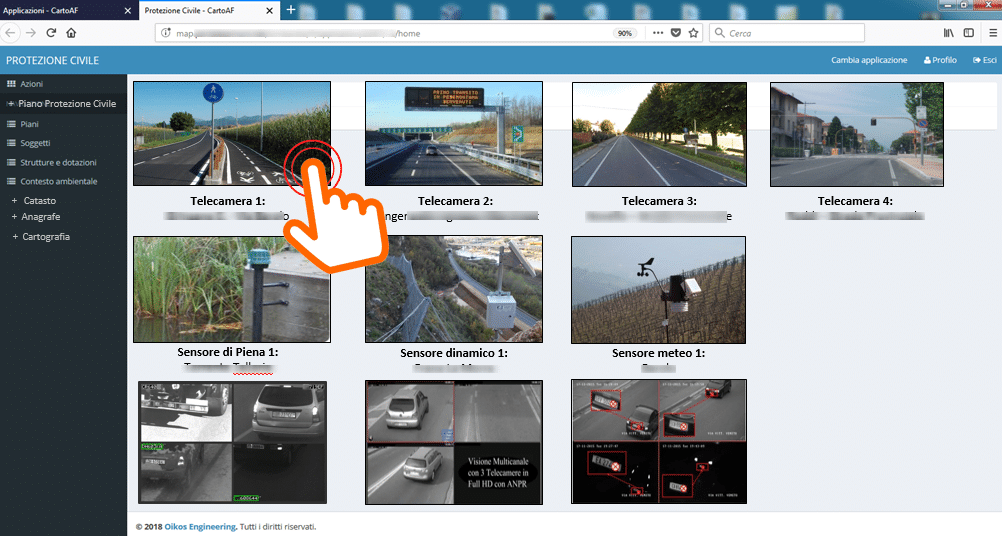The image size is (1002, 536).
Task: Open the Soggetti sidebar item
Action: (63, 143)
